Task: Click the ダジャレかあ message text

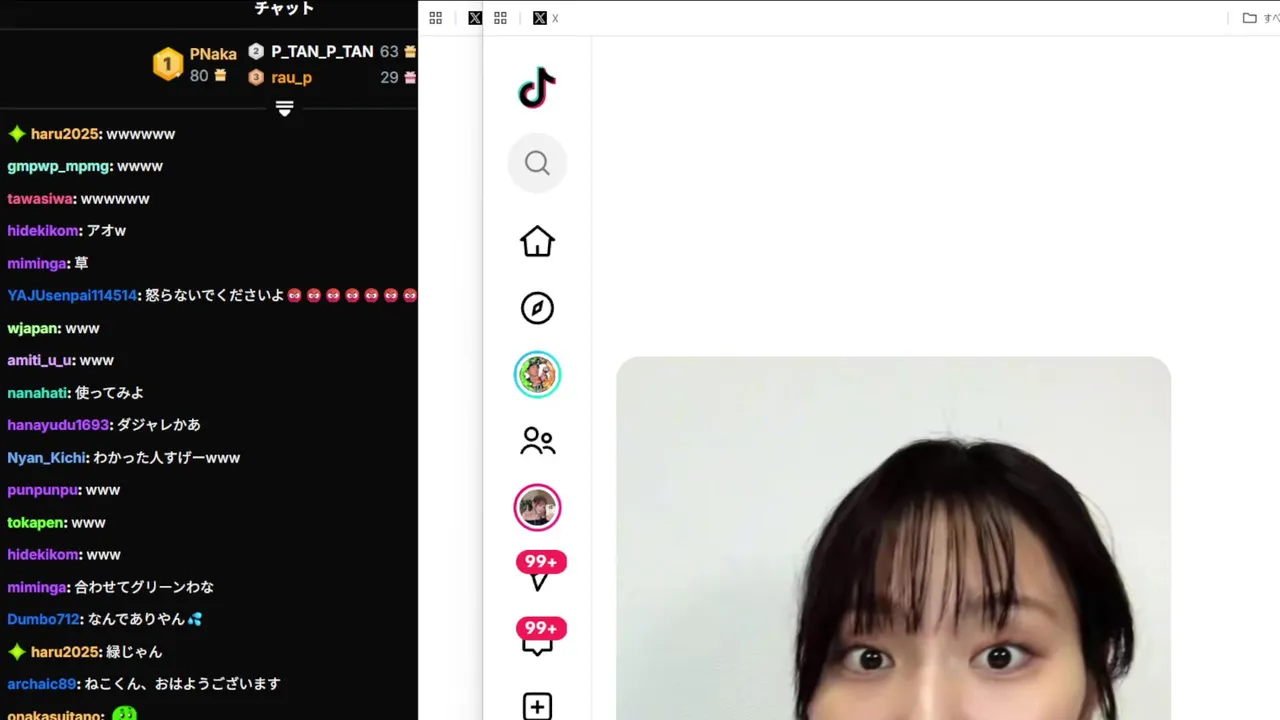Action: [159, 425]
